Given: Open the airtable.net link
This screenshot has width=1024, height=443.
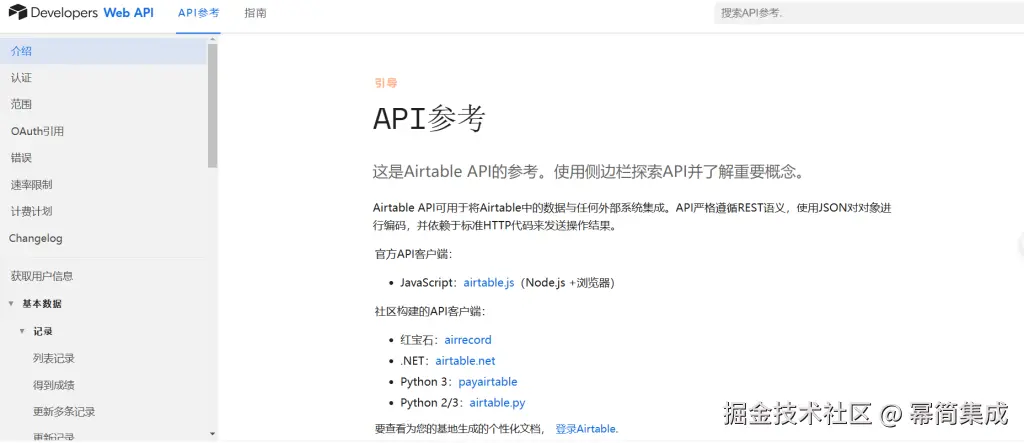Looking at the screenshot, I should pyautogui.click(x=466, y=361).
